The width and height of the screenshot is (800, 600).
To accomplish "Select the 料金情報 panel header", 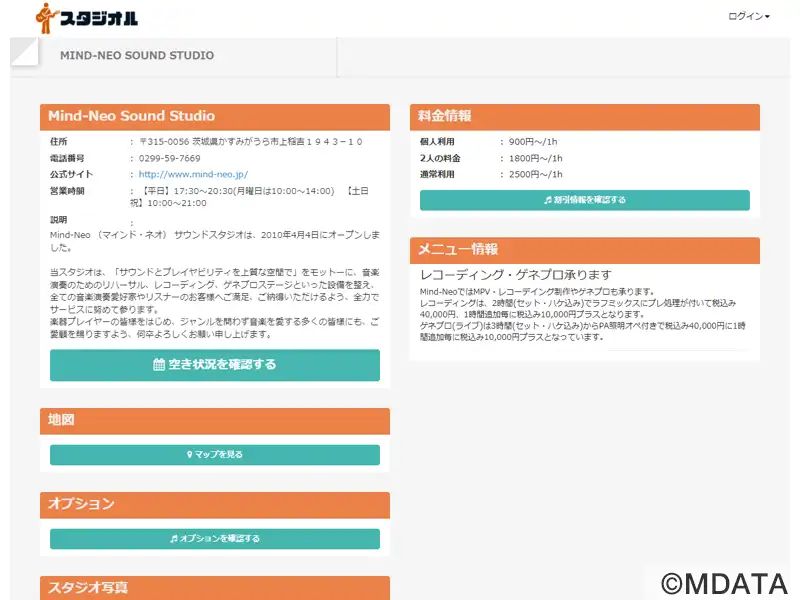I will click(585, 117).
